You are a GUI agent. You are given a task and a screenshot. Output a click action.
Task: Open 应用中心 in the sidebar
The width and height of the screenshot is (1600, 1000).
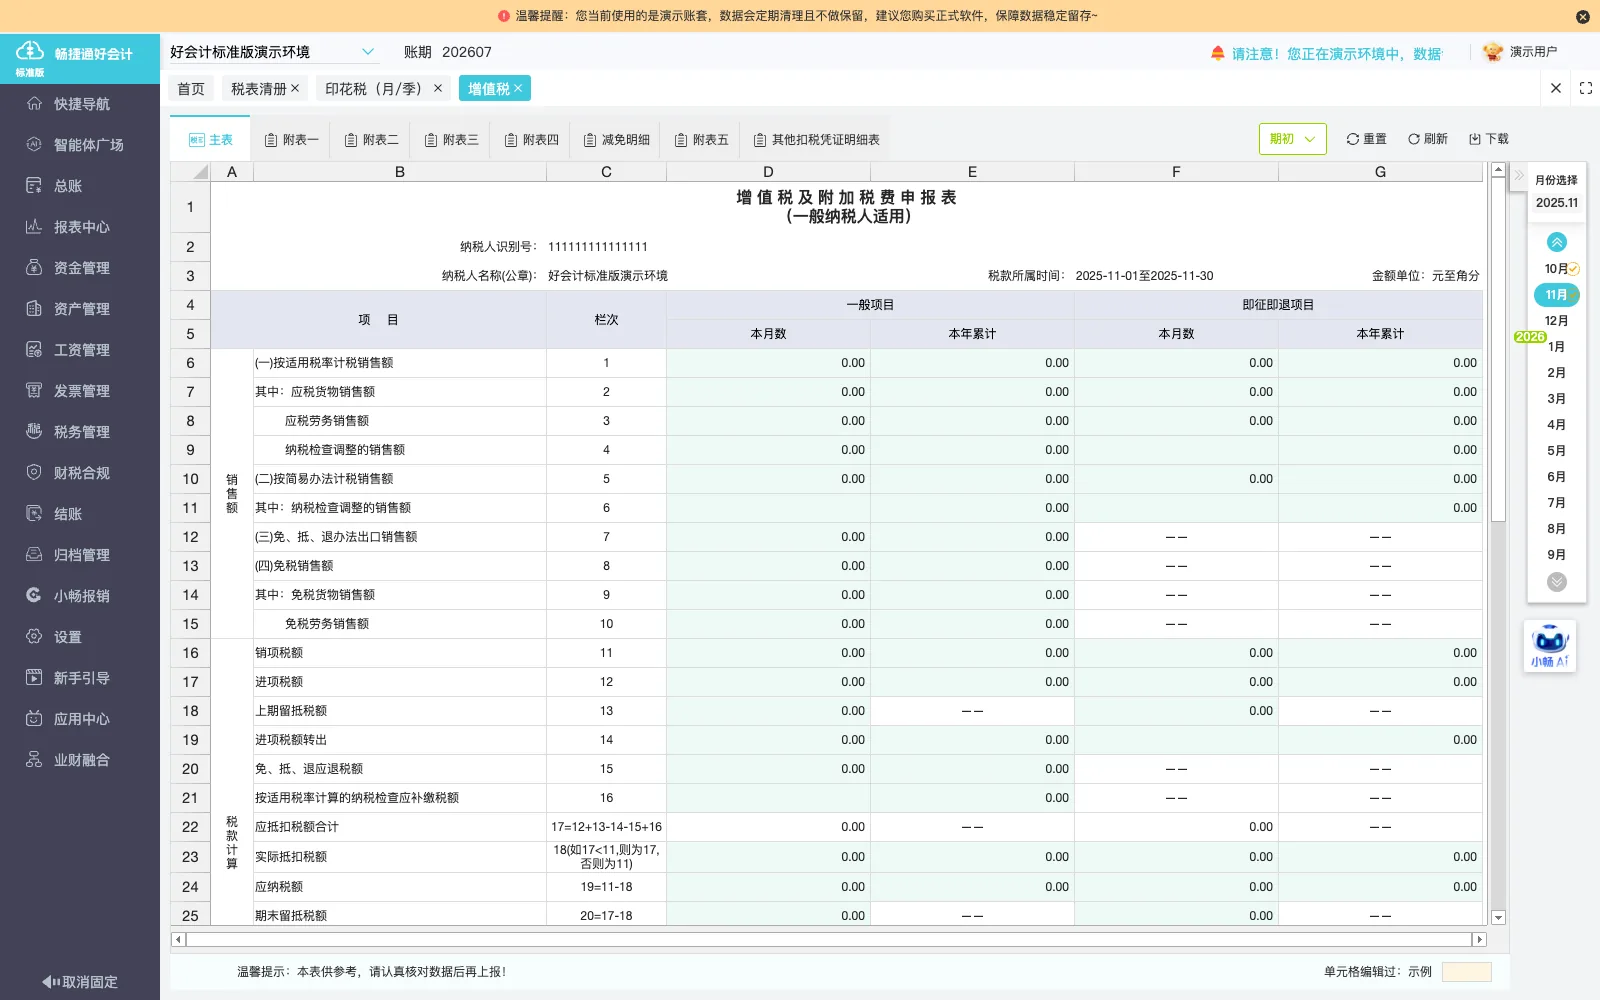[80, 719]
